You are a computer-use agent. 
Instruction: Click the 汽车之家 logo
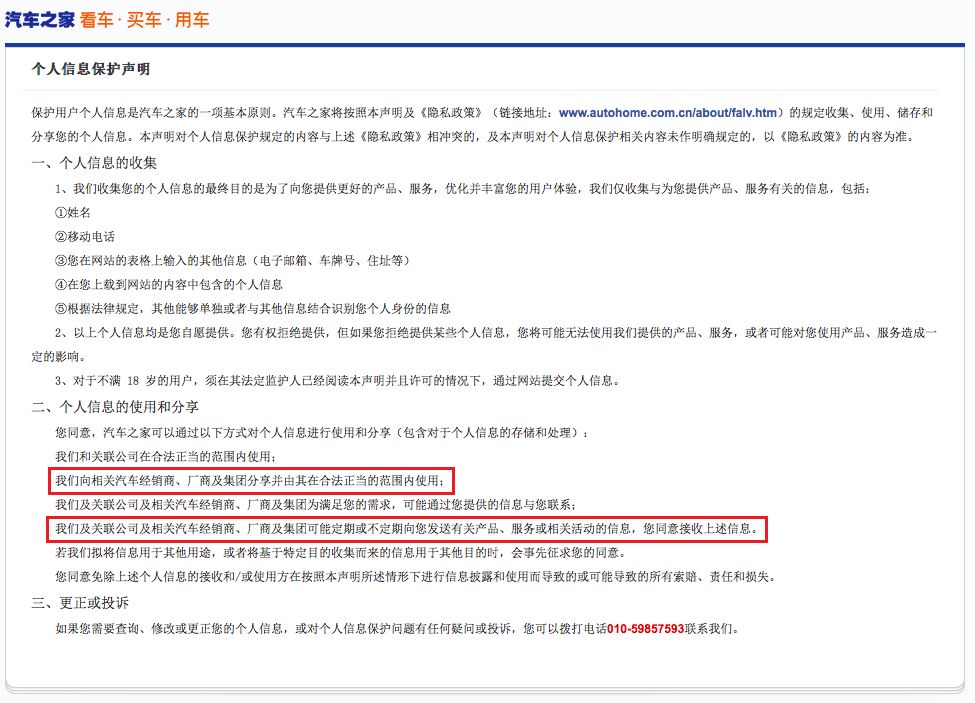click(40, 19)
